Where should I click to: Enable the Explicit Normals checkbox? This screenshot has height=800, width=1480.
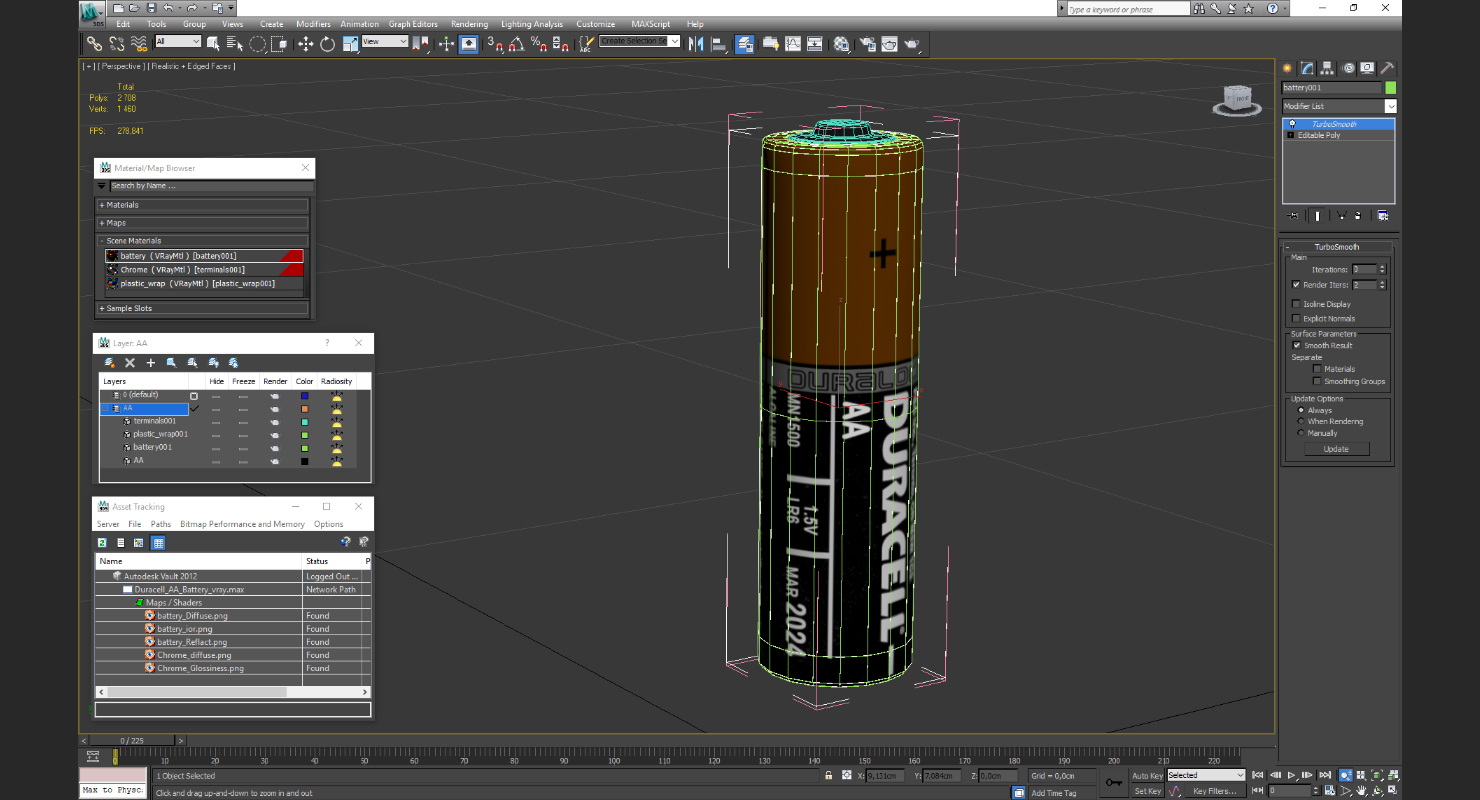[1296, 318]
